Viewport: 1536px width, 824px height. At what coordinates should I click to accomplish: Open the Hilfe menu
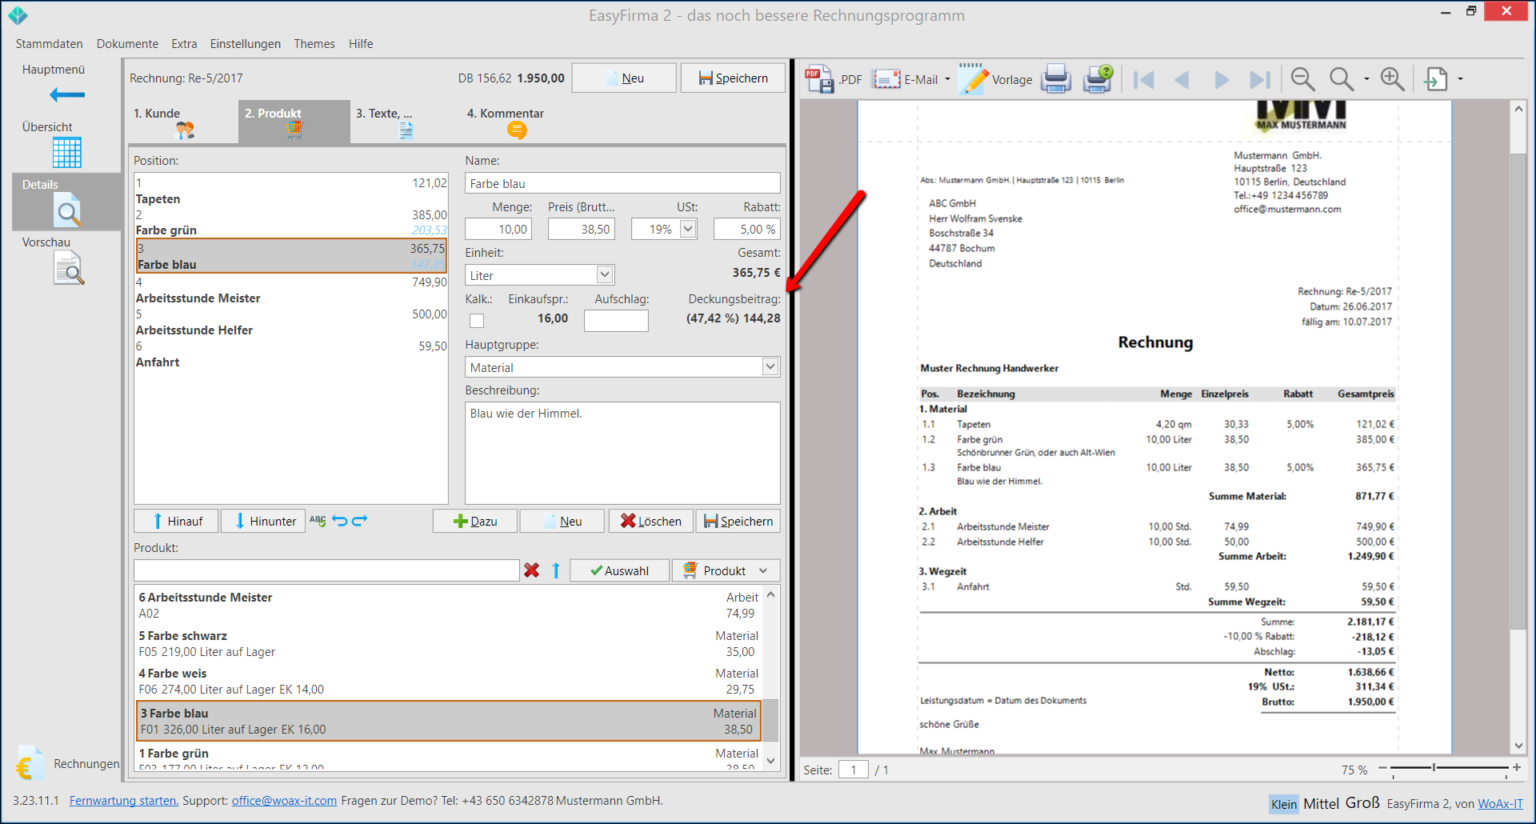[361, 44]
